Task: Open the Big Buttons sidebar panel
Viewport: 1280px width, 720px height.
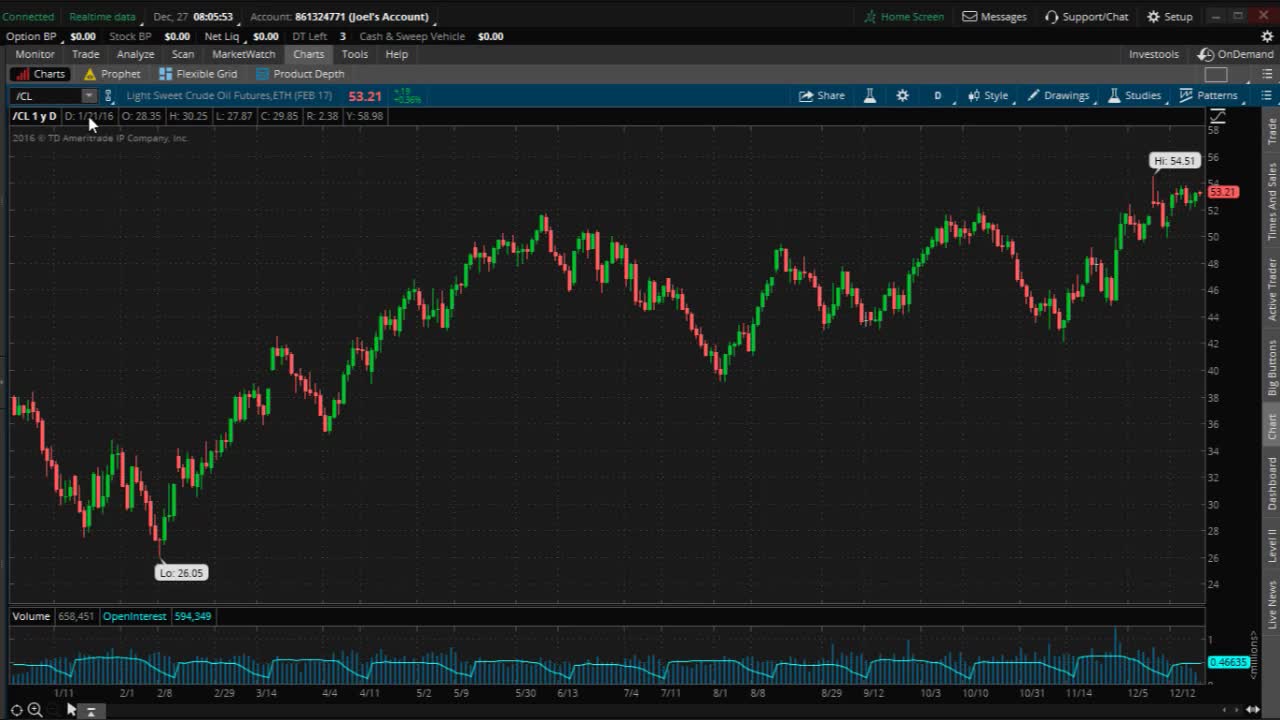Action: pyautogui.click(x=1272, y=367)
